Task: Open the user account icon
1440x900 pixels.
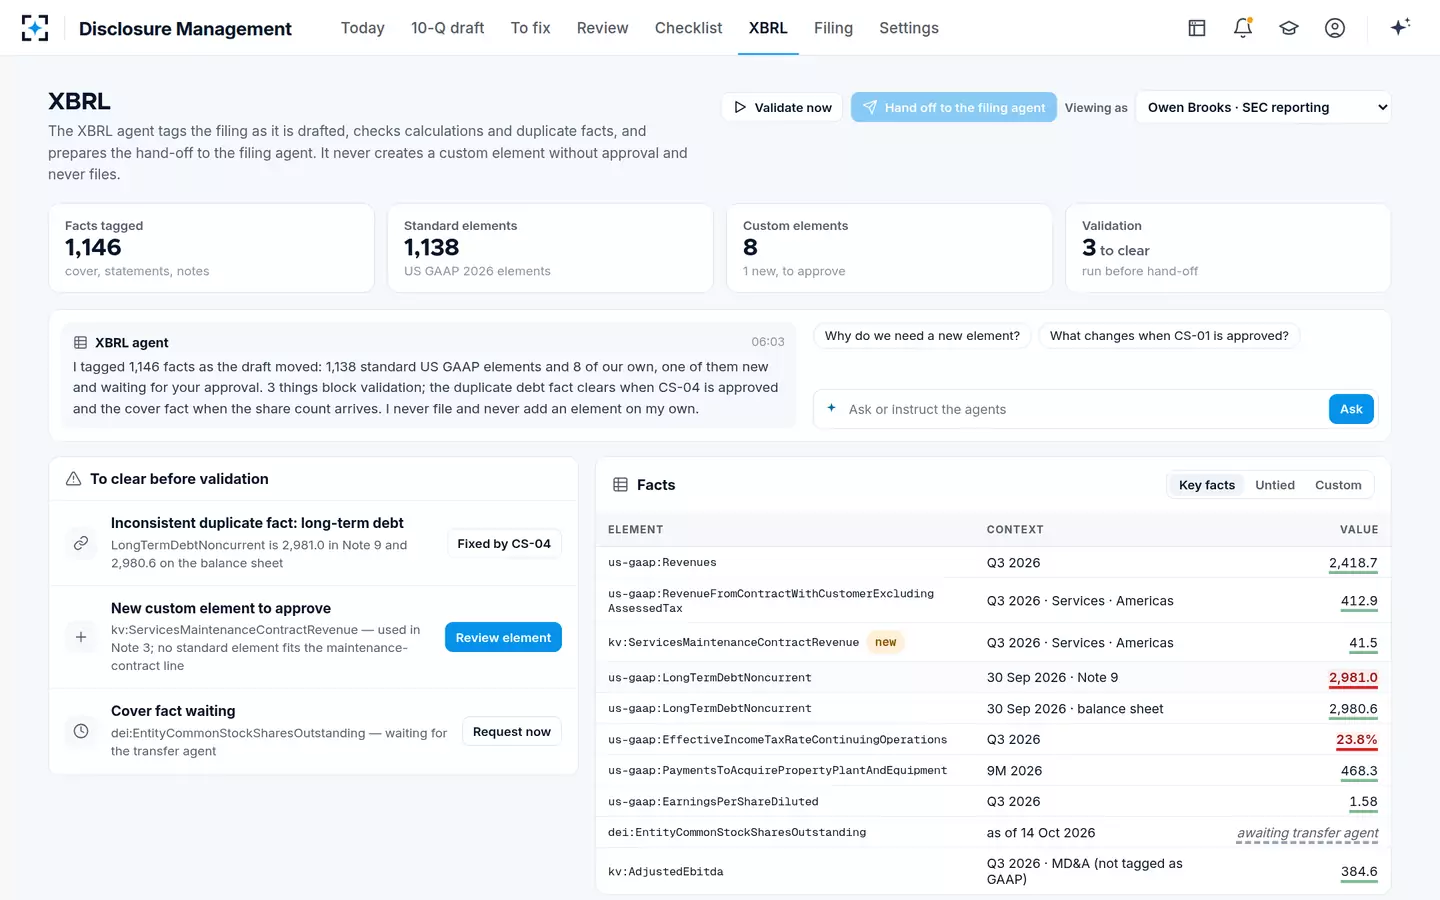Action: [x=1335, y=28]
